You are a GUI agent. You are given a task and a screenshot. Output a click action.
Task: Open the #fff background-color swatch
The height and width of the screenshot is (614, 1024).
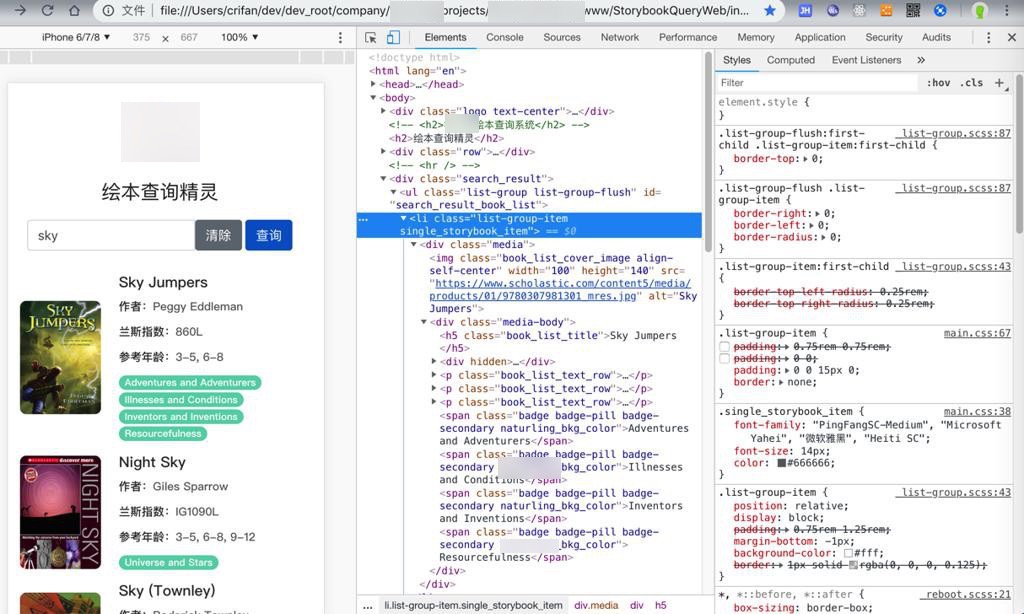tap(848, 553)
